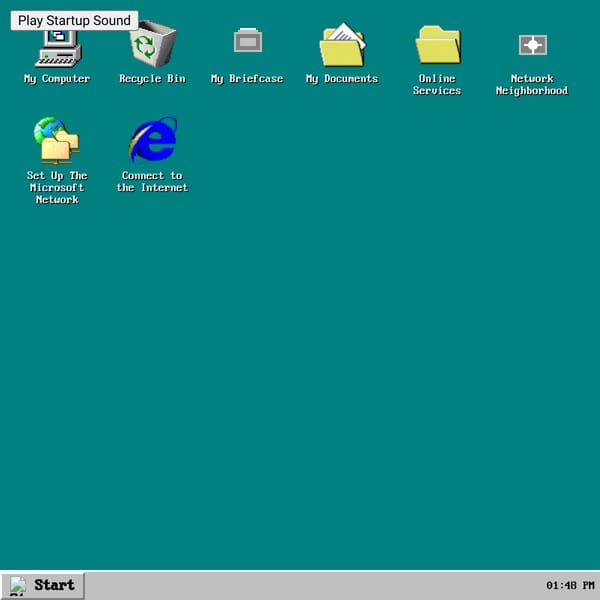Select the Network Neighborhood icon

coord(533,45)
